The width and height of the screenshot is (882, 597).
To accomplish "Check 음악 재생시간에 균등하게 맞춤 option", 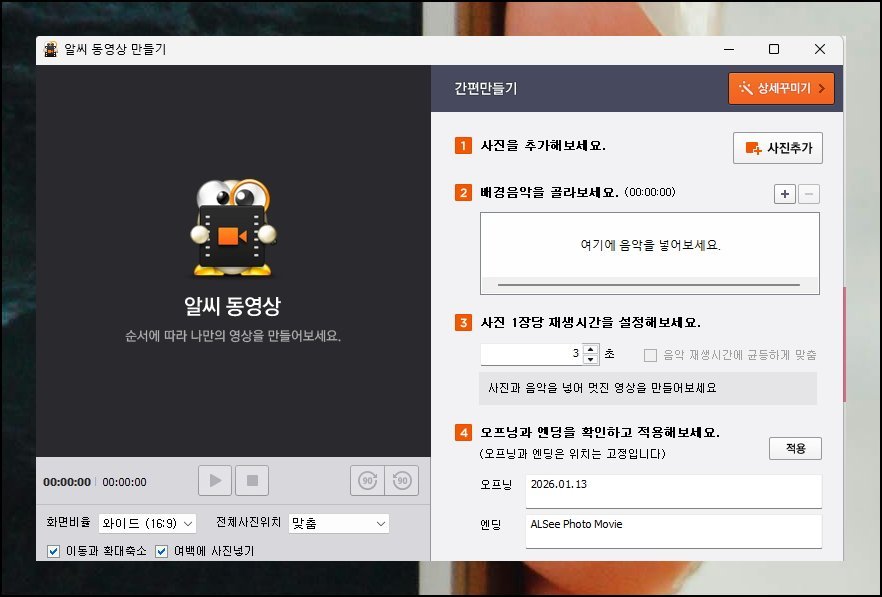I will [x=650, y=355].
